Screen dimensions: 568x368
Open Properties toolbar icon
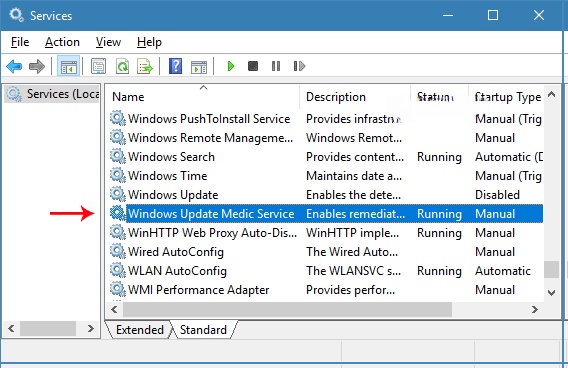coord(99,66)
